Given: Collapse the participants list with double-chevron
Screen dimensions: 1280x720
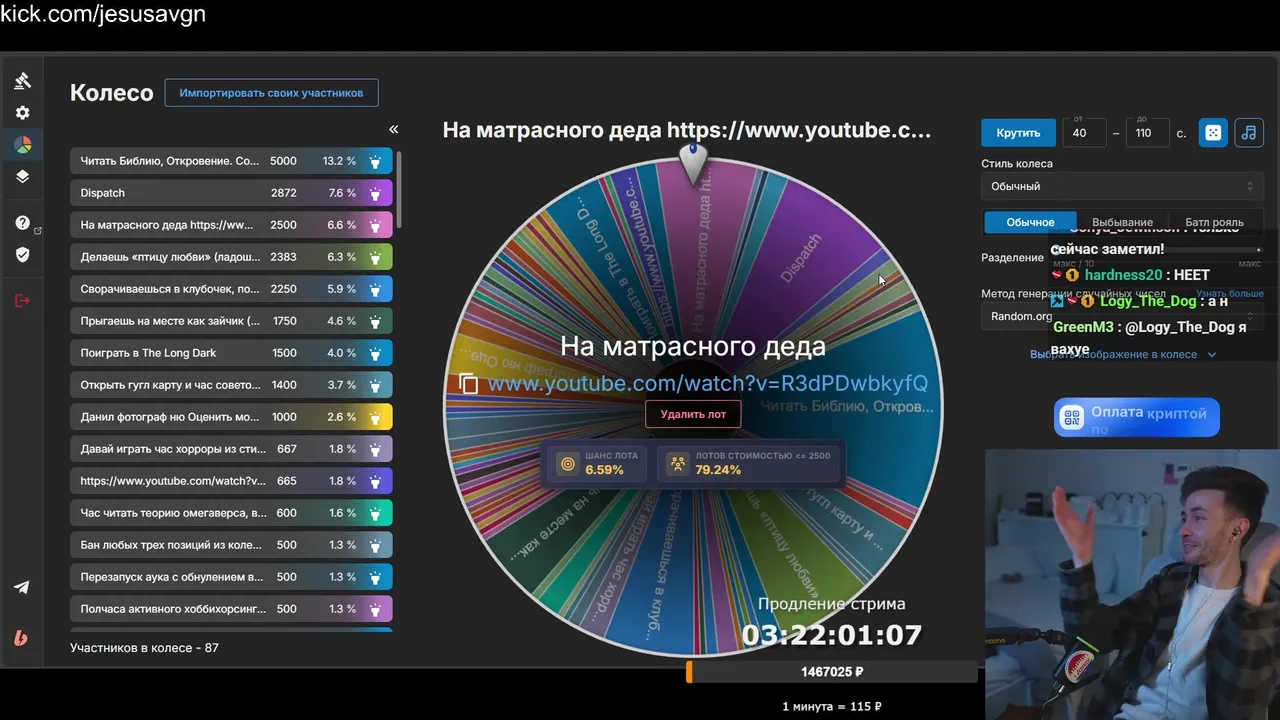Looking at the screenshot, I should point(393,129).
